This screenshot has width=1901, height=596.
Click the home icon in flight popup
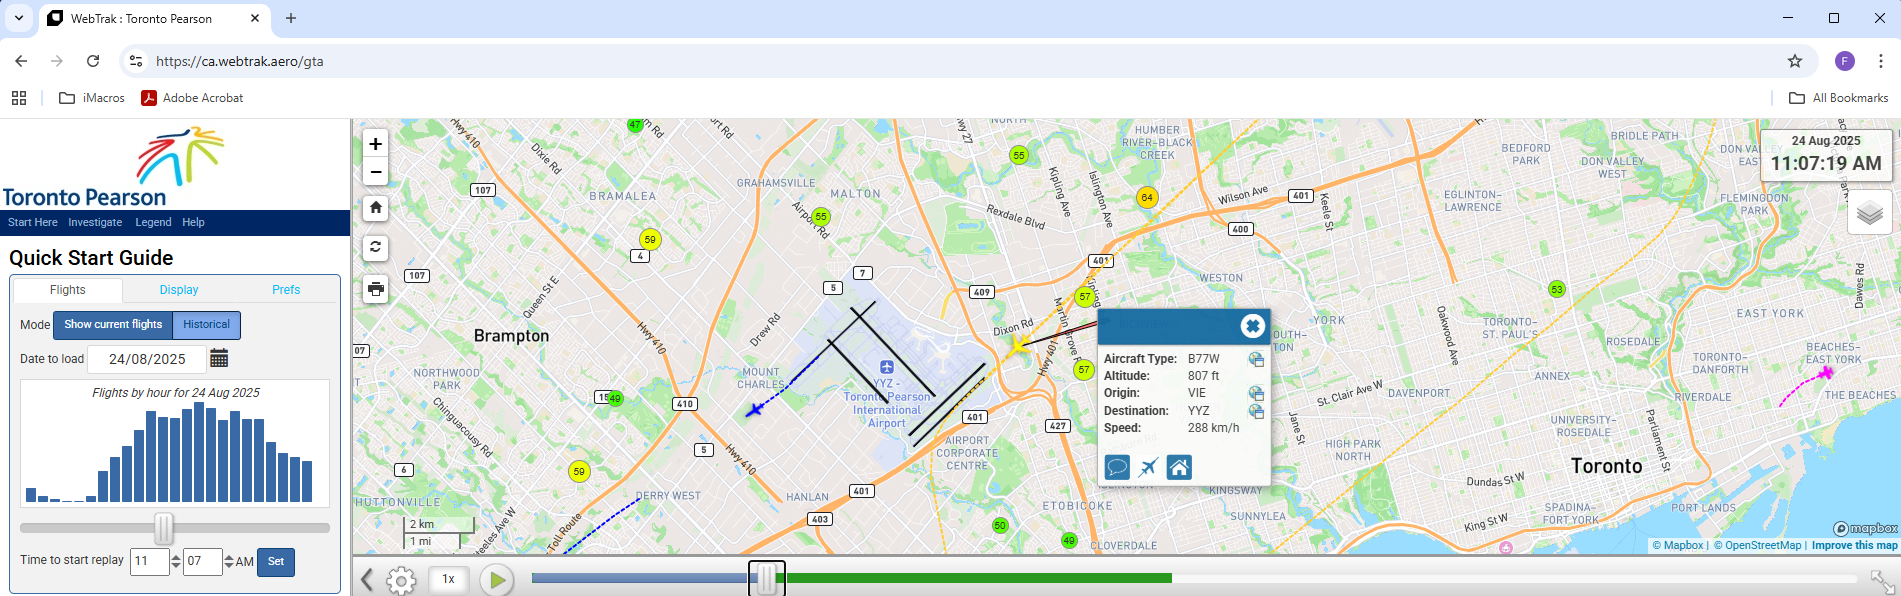pyautogui.click(x=1179, y=467)
